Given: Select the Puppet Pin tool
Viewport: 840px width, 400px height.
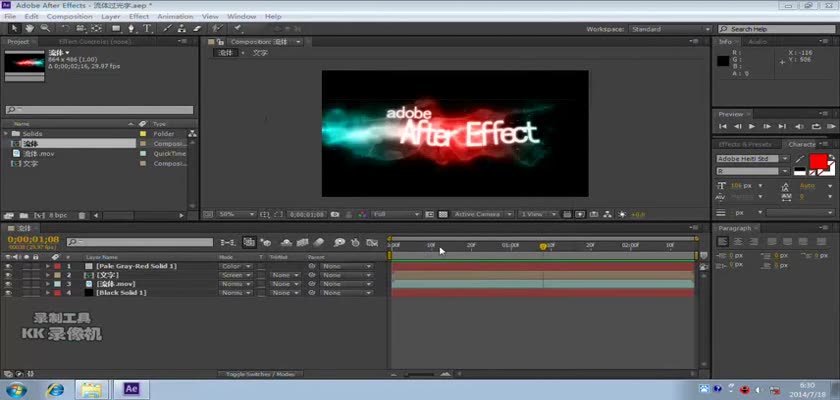Looking at the screenshot, I should pyautogui.click(x=237, y=28).
